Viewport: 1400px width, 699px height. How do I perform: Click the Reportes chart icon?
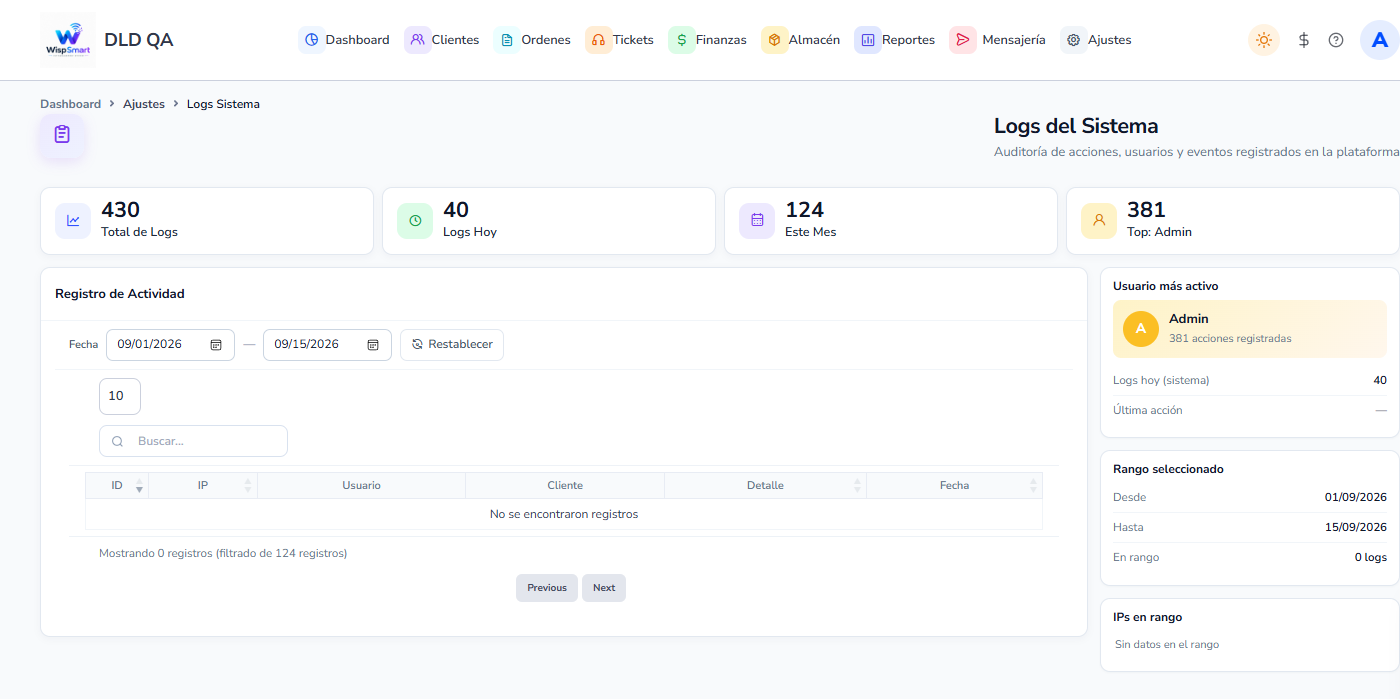pos(868,40)
